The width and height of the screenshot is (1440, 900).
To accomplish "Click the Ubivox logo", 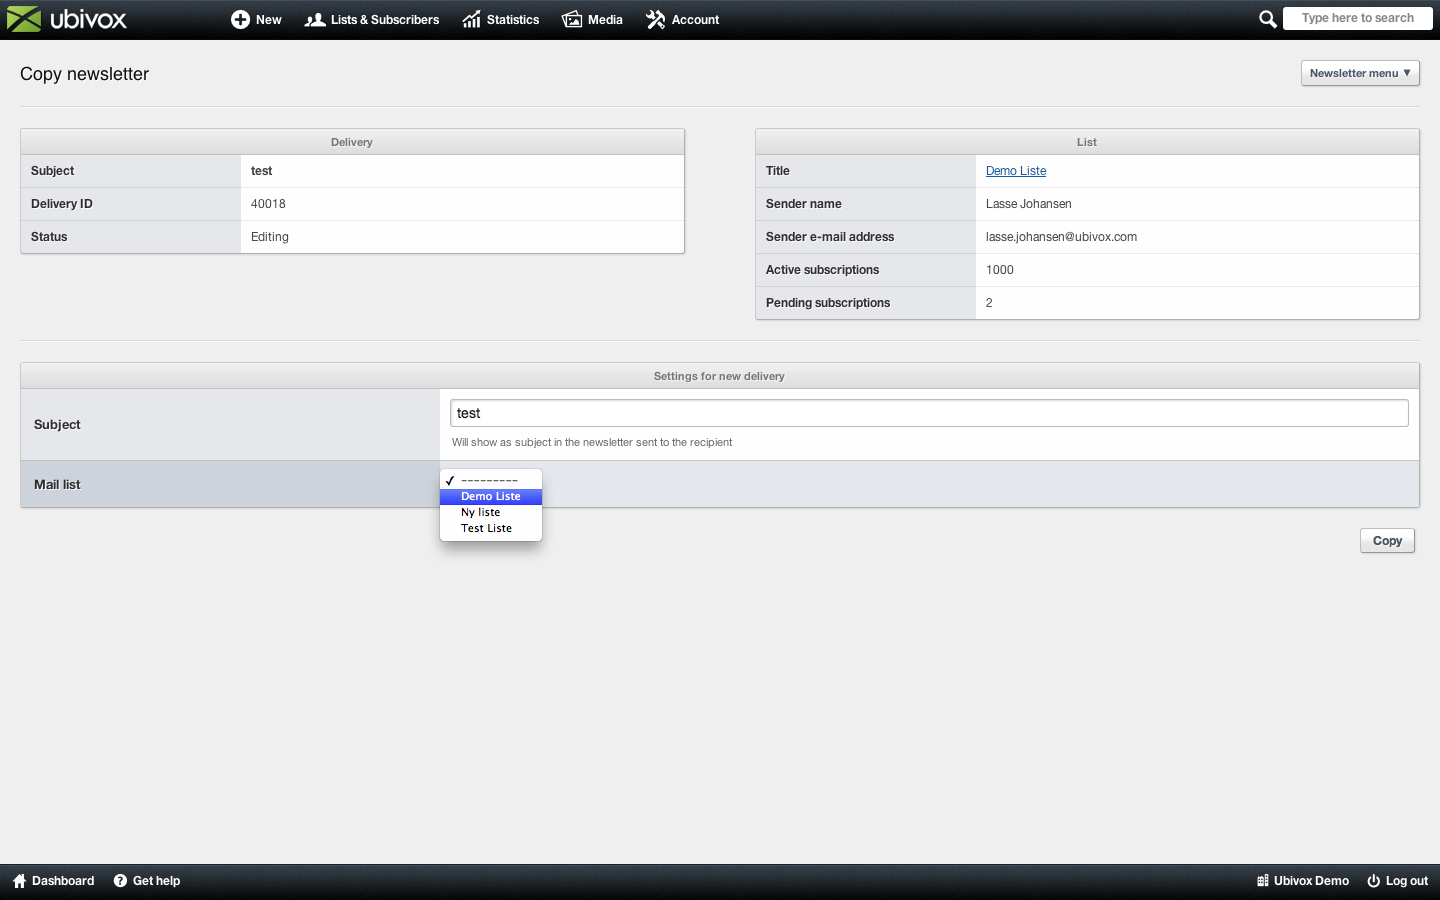I will coord(67,19).
